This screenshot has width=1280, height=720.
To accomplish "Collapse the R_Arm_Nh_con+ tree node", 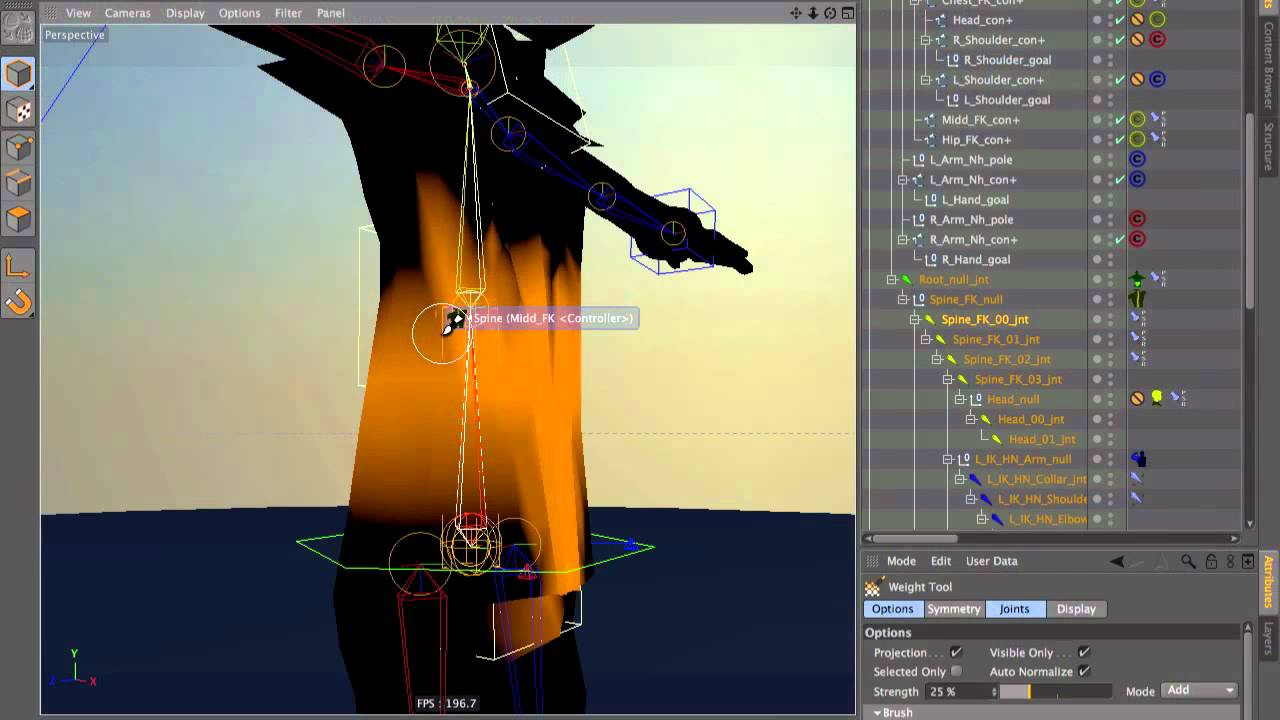I will pyautogui.click(x=902, y=240).
